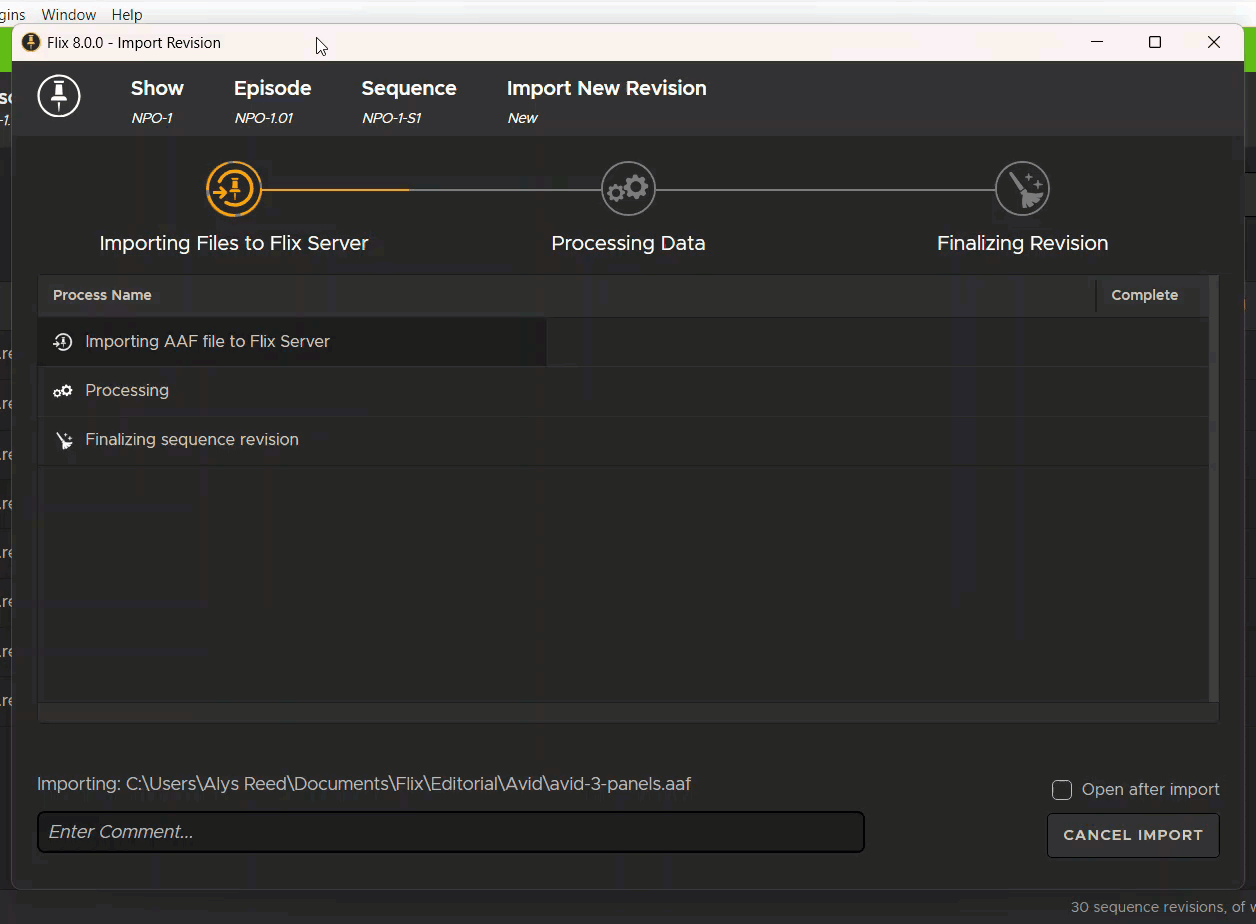Viewport: 1256px width, 924px height.
Task: Click the Processing Data gears icon
Action: tap(628, 189)
